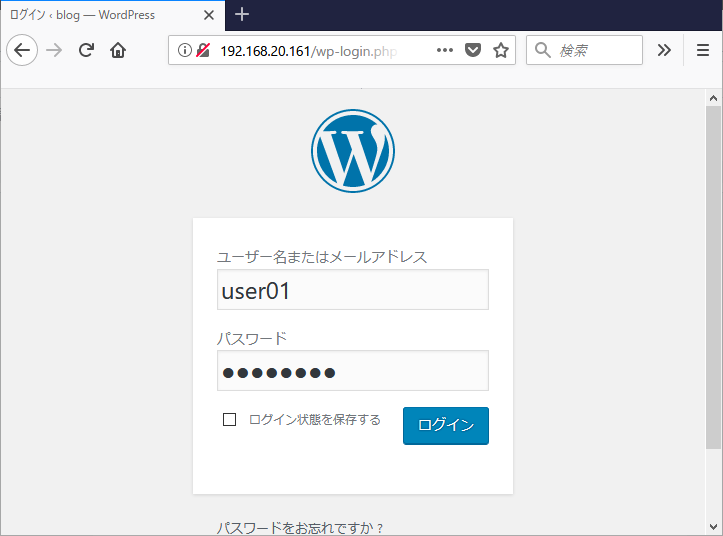Bookmark this page with the star
723x536 pixels.
501,50
